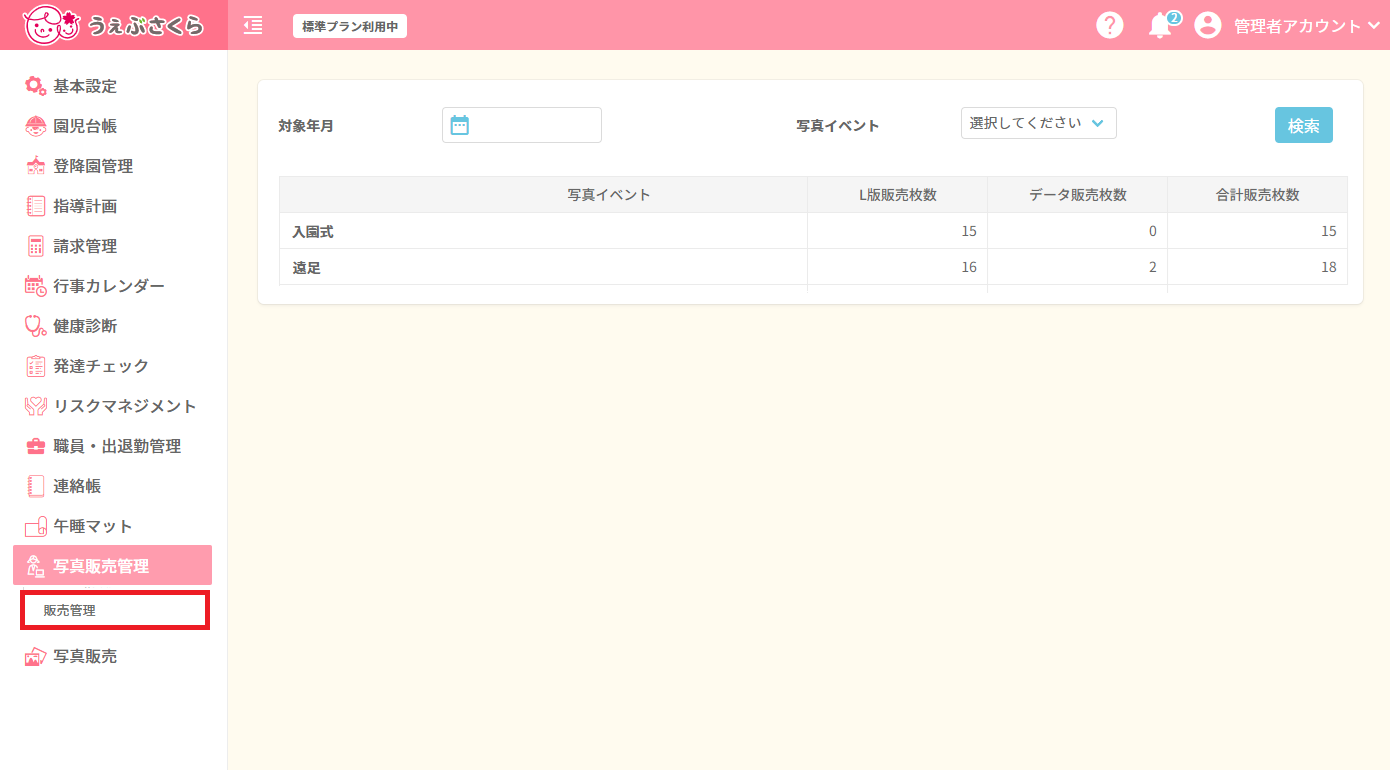Click the photo icon beside 写真販売
The image size is (1390, 770).
[35, 656]
